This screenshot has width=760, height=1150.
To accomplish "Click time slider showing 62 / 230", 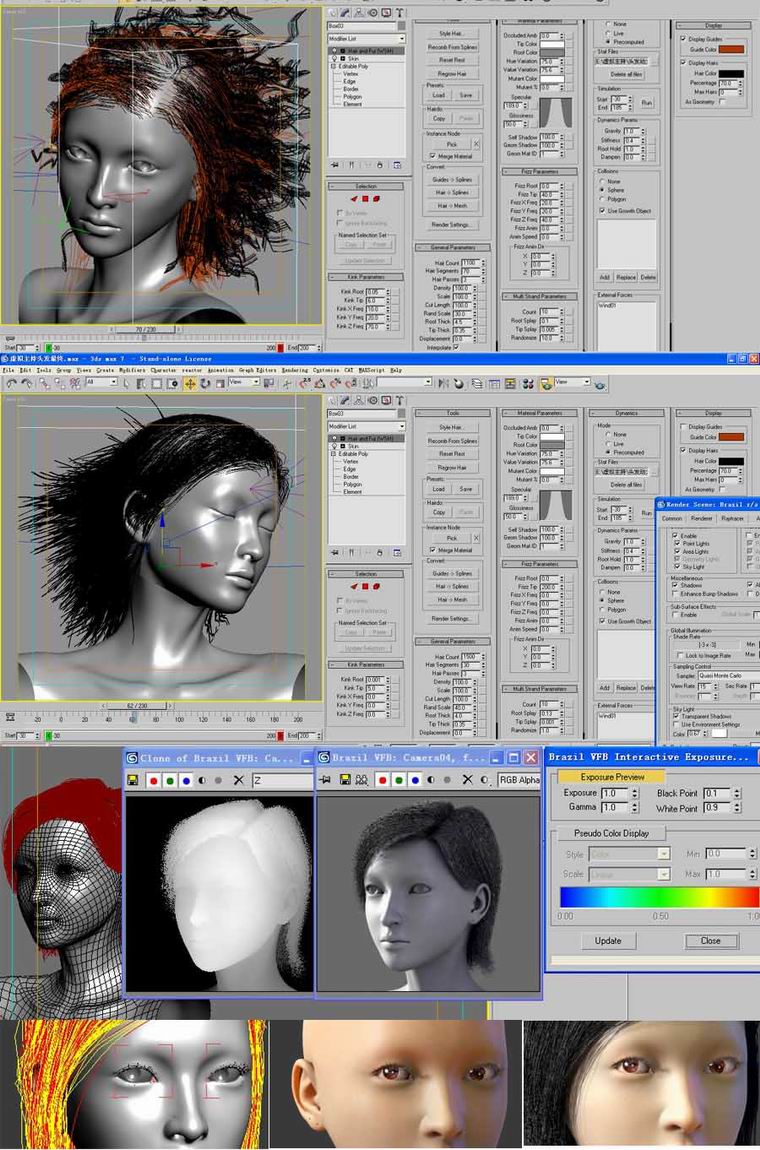I will [x=139, y=706].
